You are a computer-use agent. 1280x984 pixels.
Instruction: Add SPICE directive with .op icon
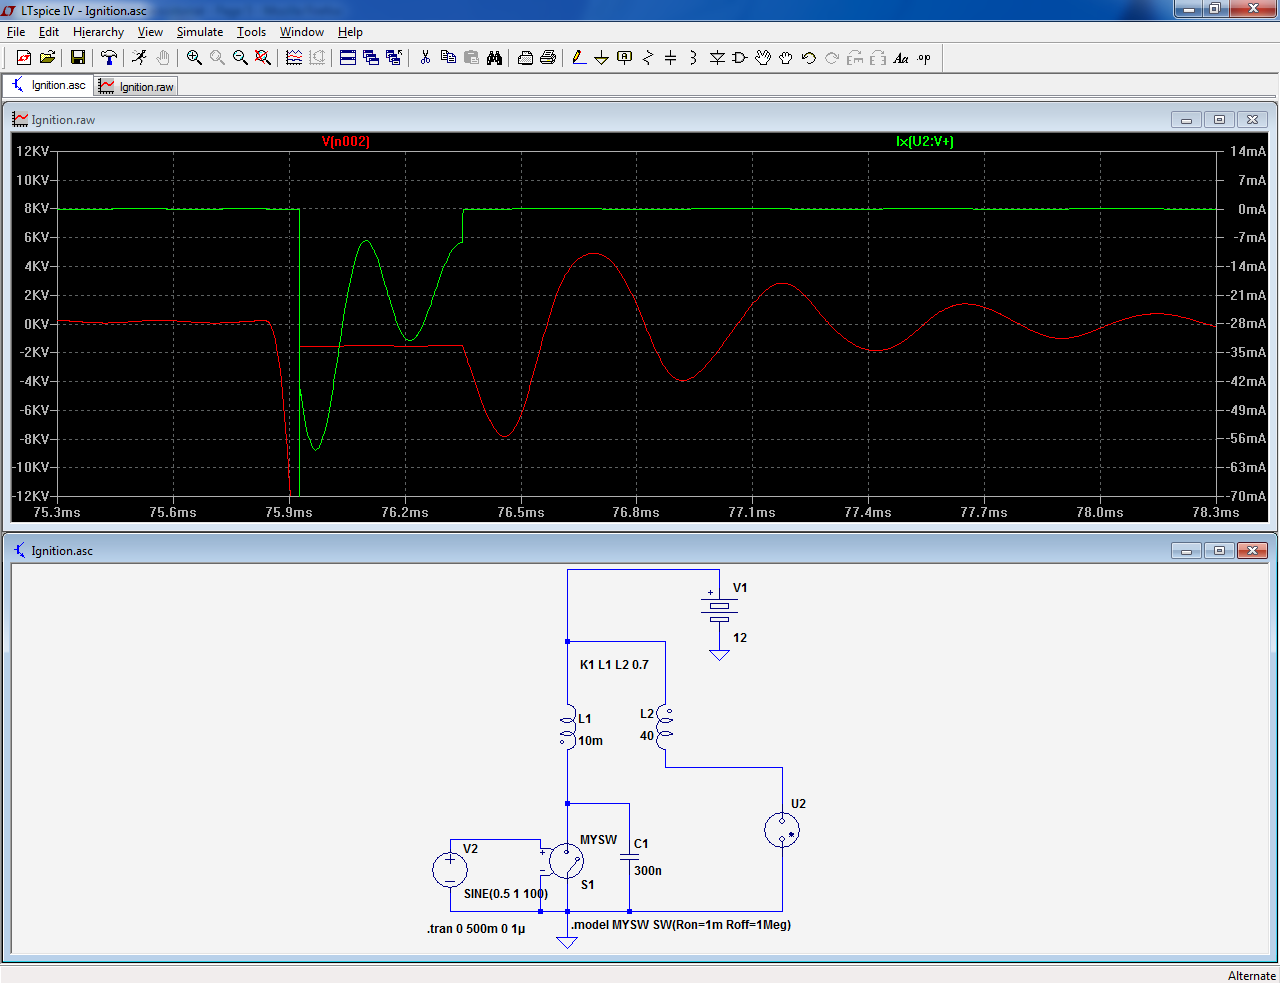(924, 58)
